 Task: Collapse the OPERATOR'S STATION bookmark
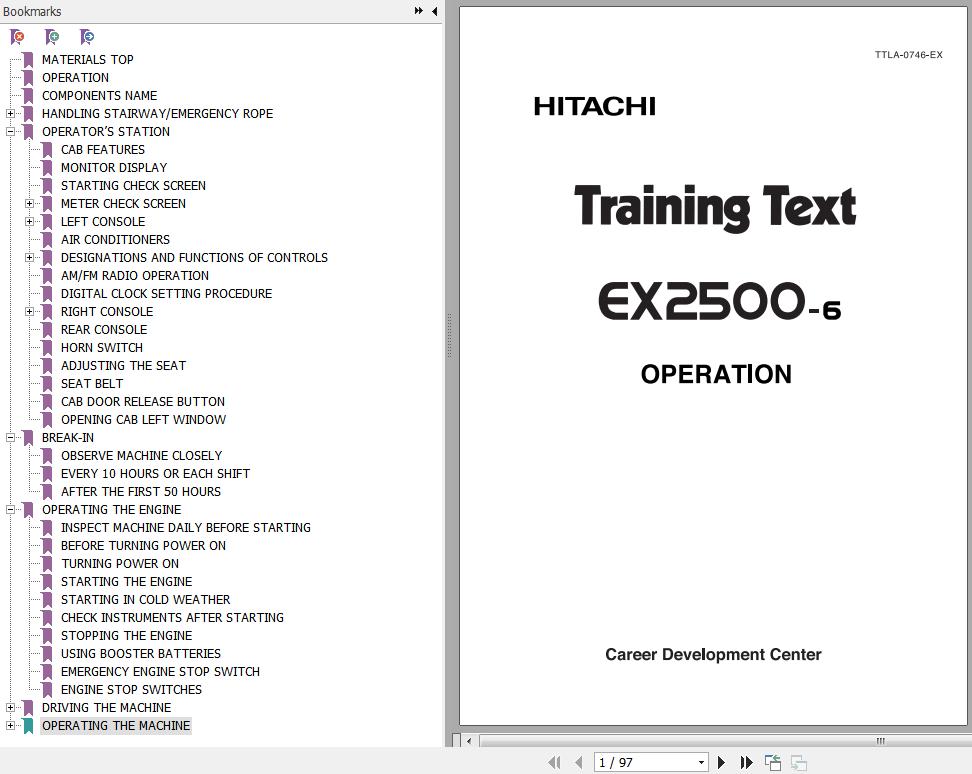click(10, 131)
